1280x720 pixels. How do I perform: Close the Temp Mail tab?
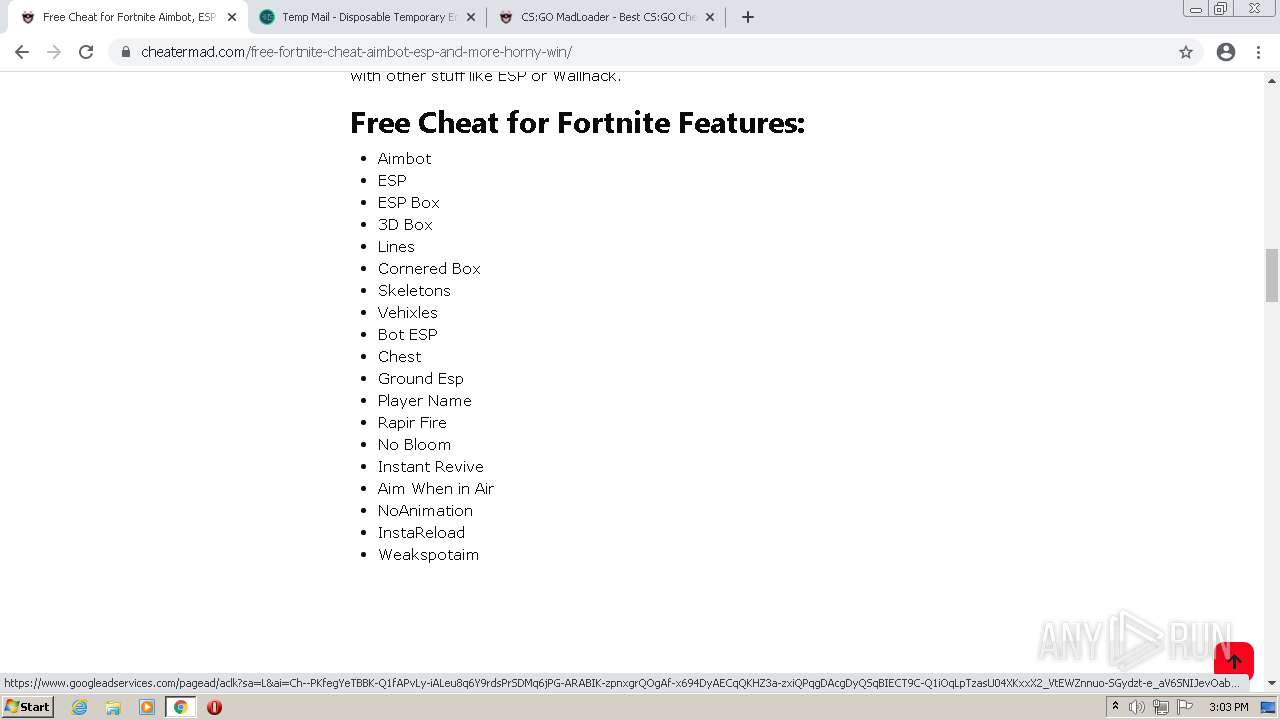(471, 17)
